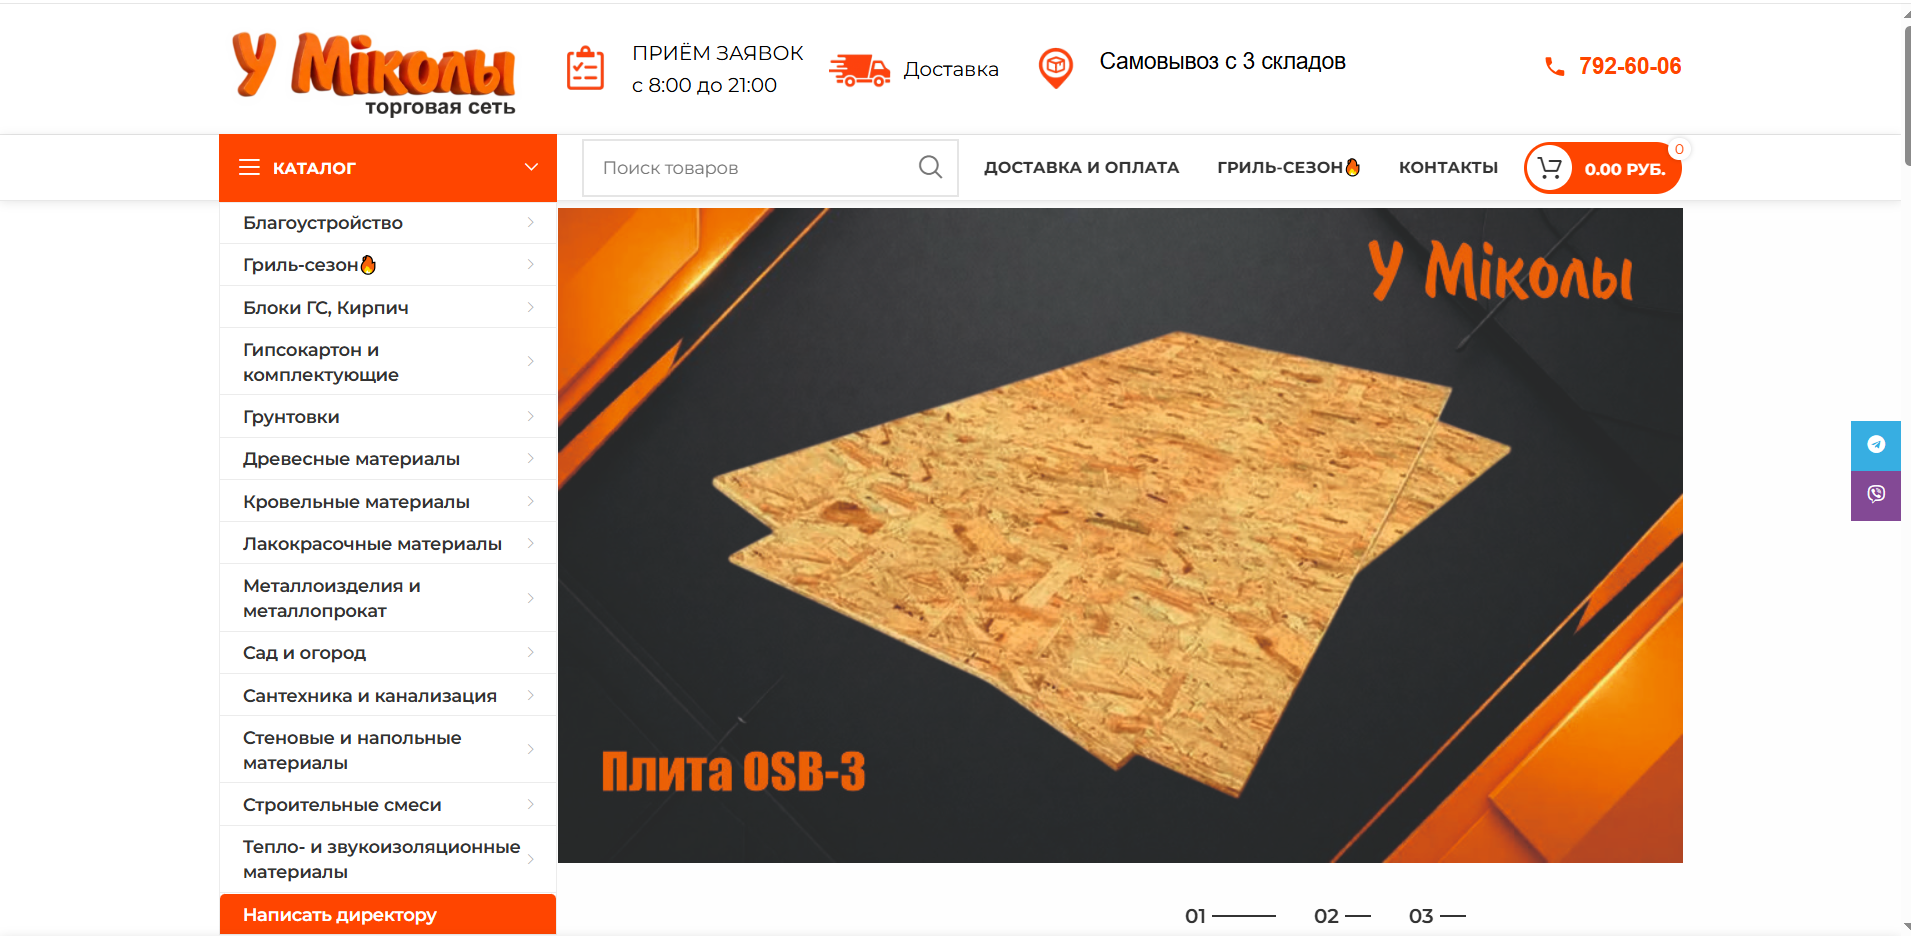Select slide indicator 02 under the banner
Viewport: 1911px width, 936px height.
coord(1328,915)
